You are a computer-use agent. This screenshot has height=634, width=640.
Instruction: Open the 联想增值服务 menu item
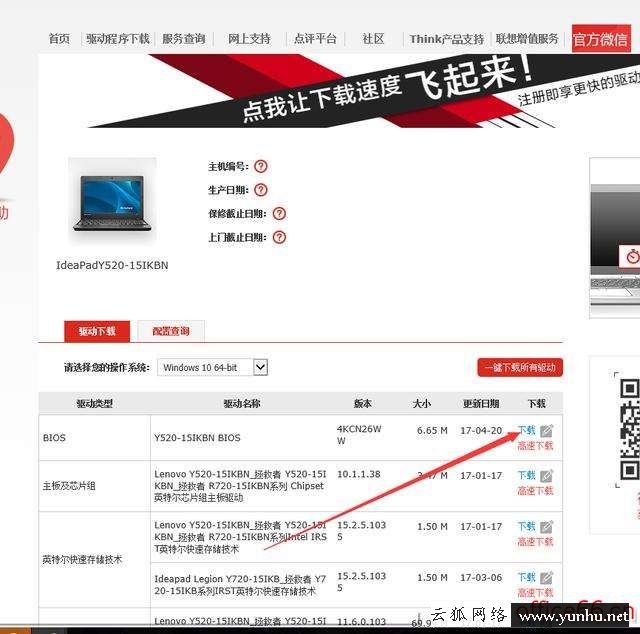(x=527, y=39)
